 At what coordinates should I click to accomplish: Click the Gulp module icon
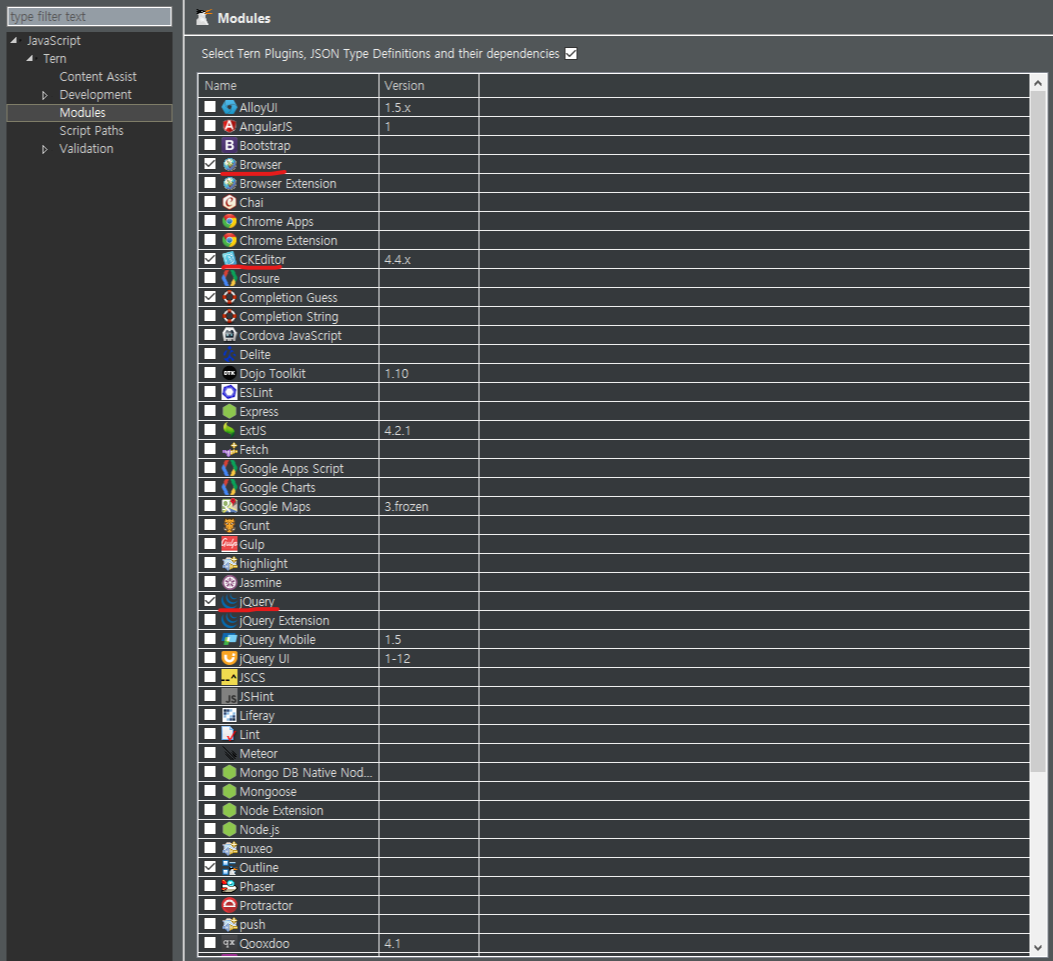point(229,544)
